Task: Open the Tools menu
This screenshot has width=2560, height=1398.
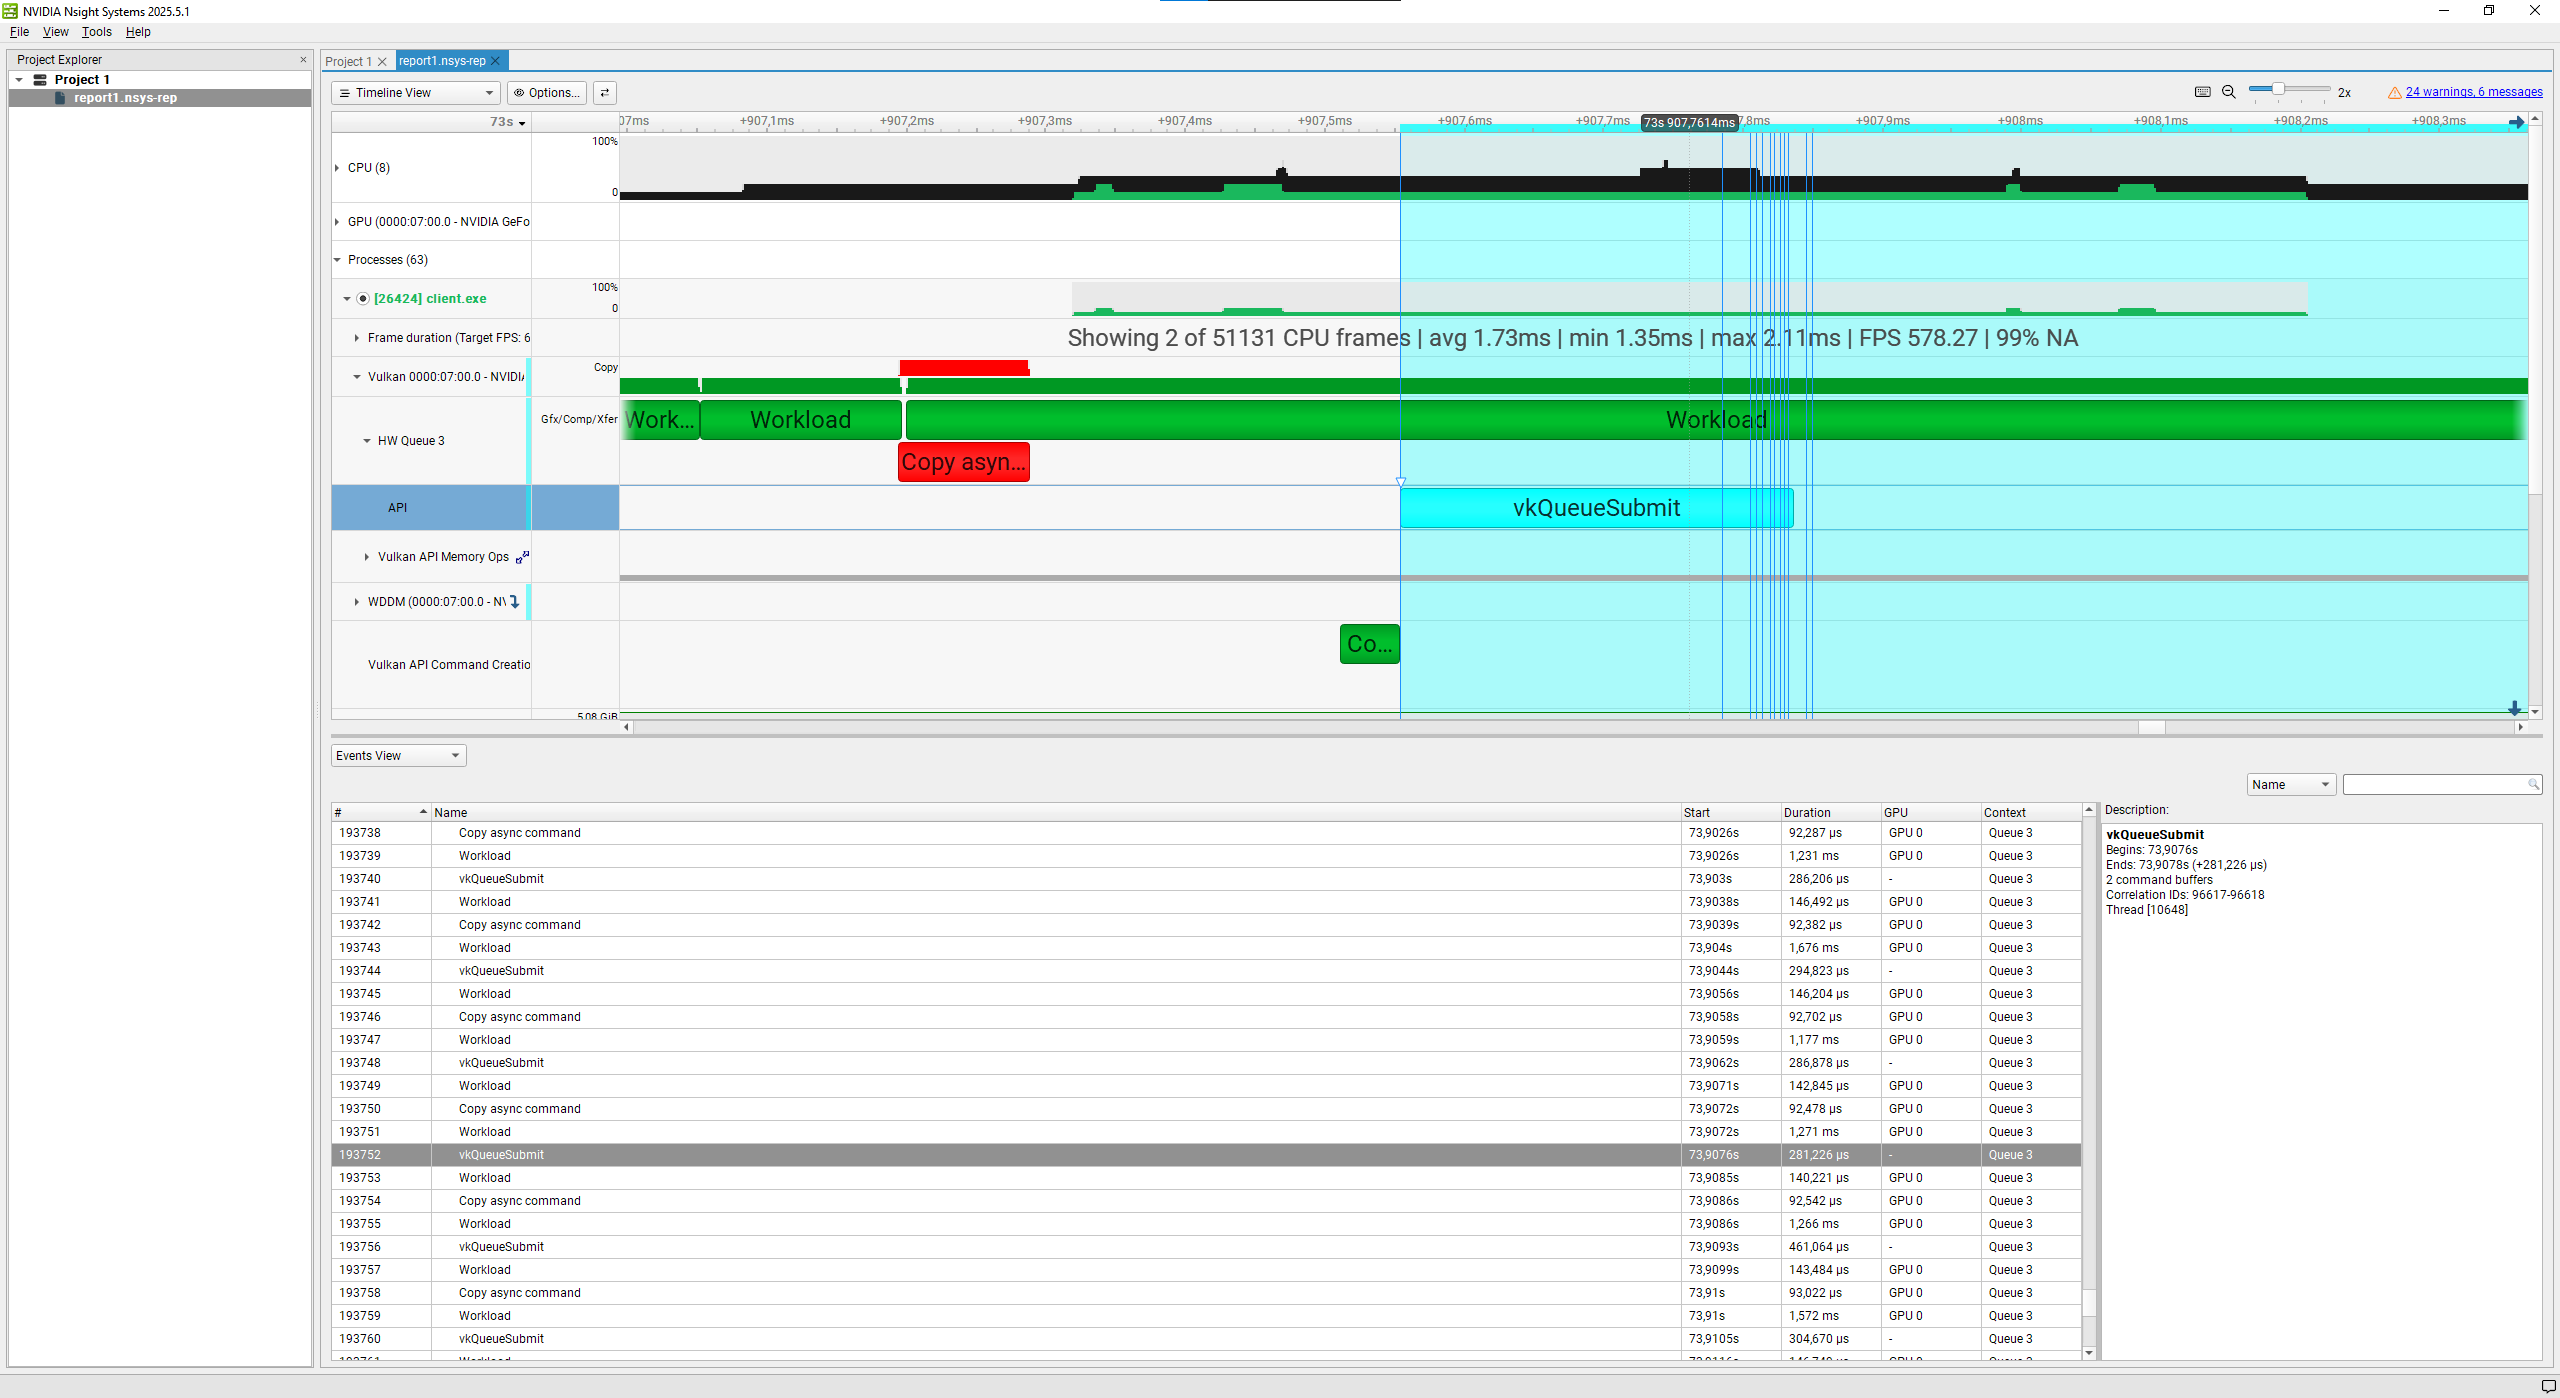Action: click(96, 32)
